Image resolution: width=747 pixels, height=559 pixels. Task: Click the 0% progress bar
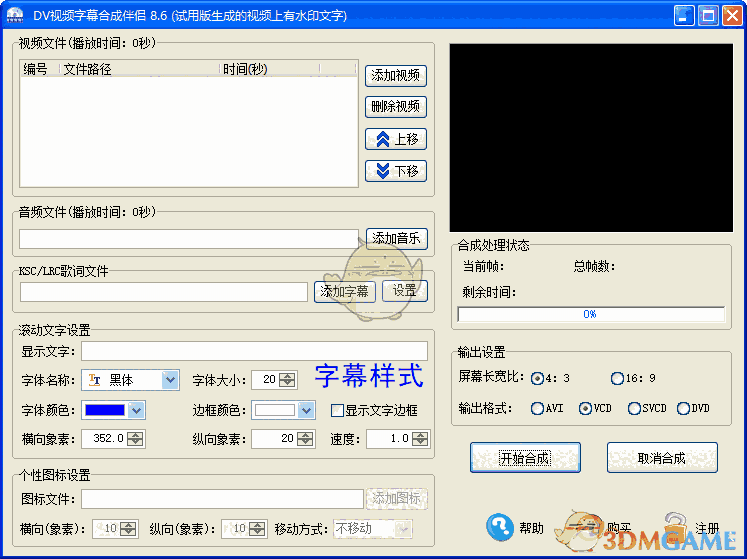pos(591,314)
